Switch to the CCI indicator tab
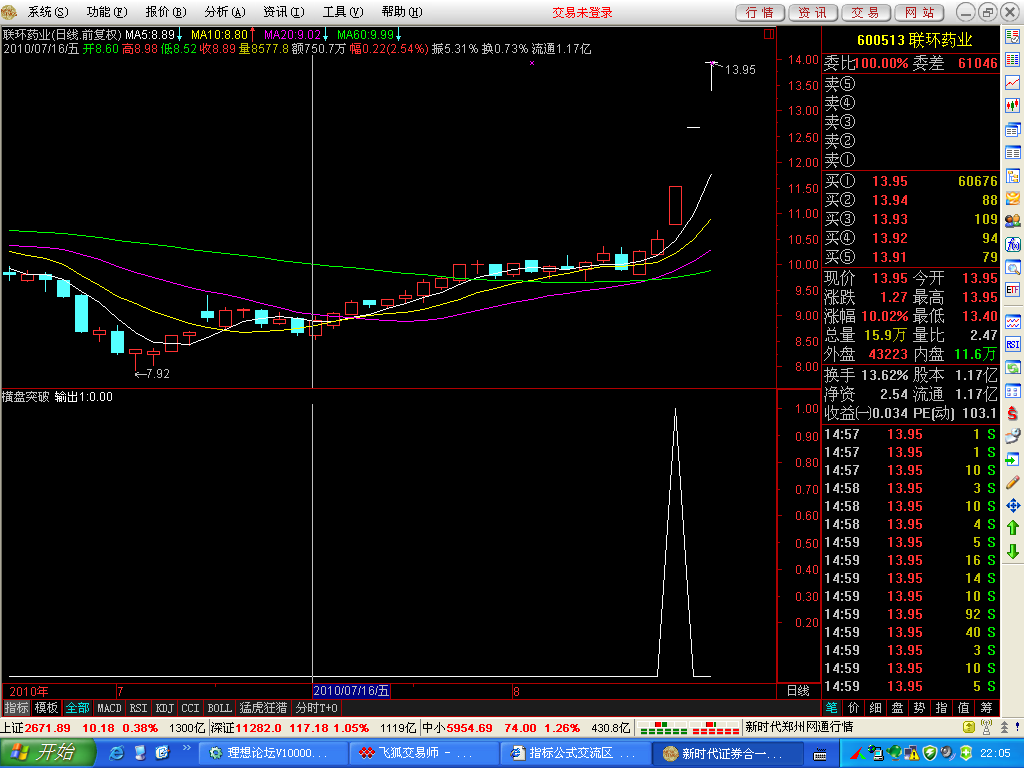Viewport: 1024px width, 768px height. pyautogui.click(x=190, y=708)
